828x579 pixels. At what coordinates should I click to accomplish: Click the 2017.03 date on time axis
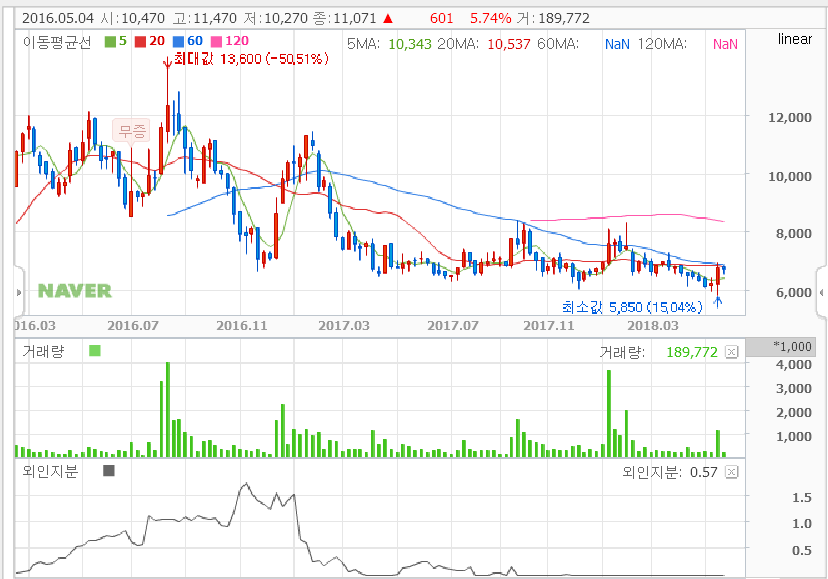coord(342,325)
